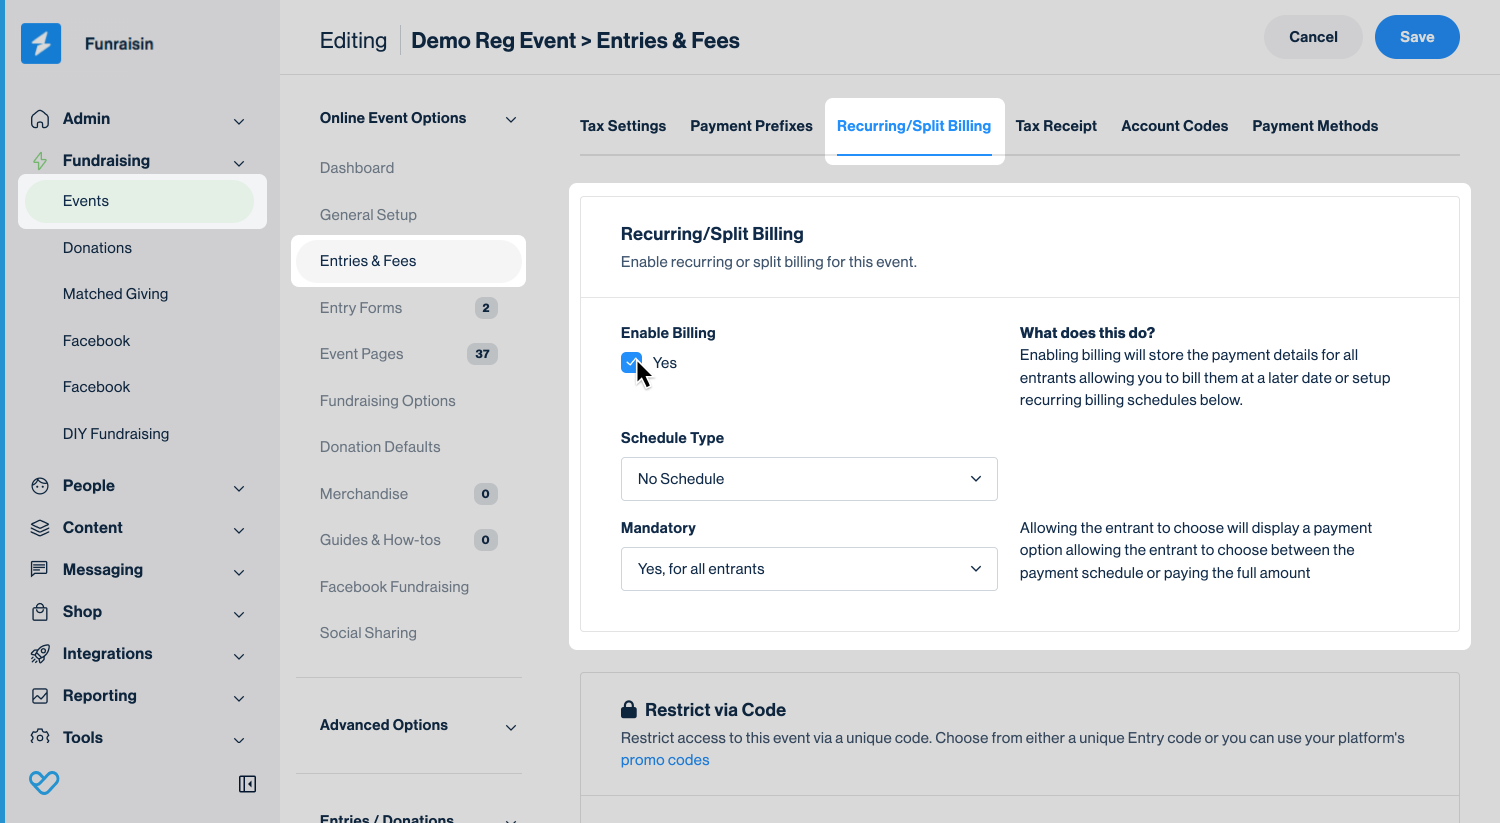Click the Integrations rocket icon
Viewport: 1500px width, 823px height.
click(x=40, y=654)
